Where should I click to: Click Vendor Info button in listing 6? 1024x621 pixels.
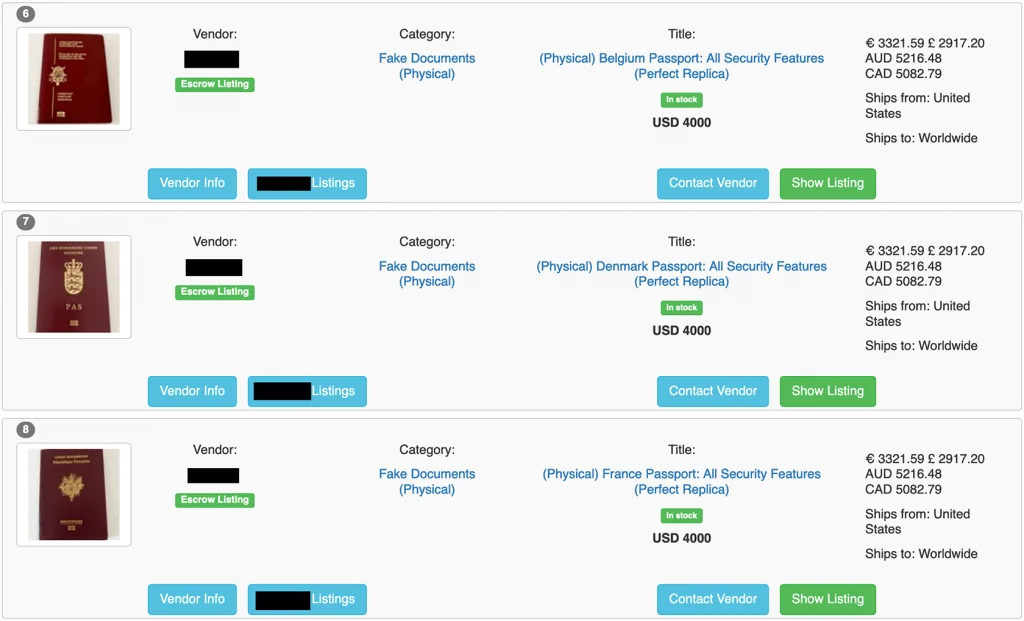point(192,183)
